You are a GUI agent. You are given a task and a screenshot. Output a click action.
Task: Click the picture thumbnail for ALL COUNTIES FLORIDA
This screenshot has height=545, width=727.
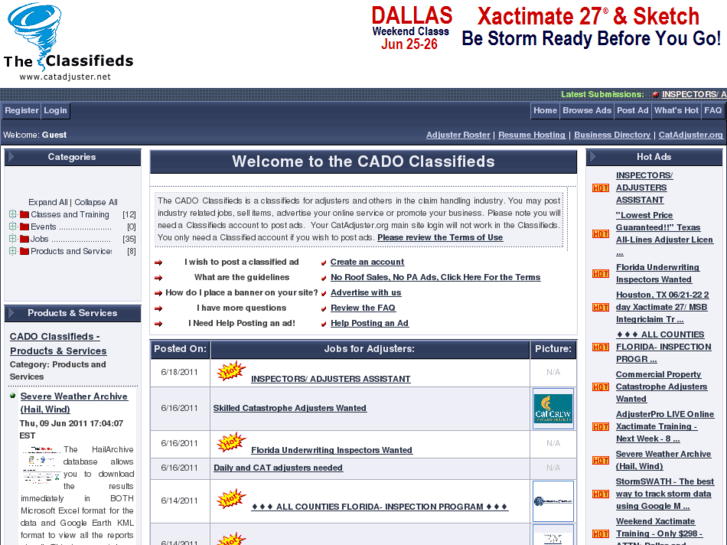click(x=553, y=501)
